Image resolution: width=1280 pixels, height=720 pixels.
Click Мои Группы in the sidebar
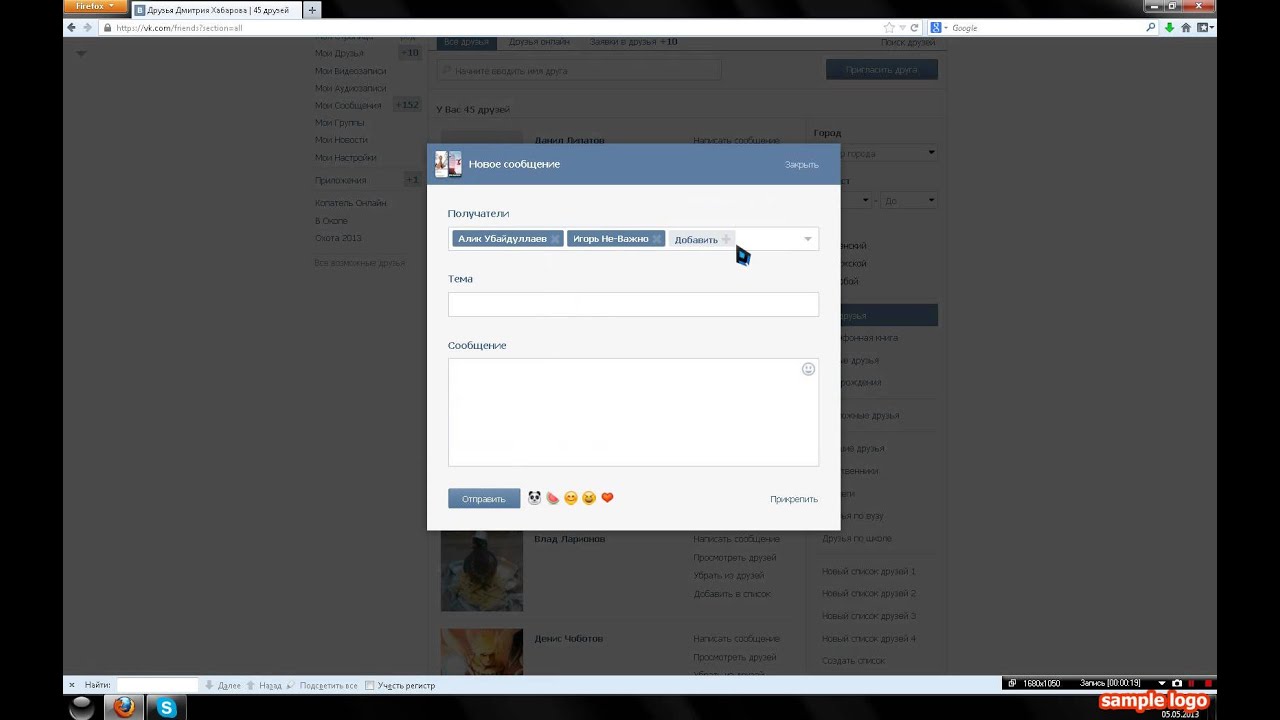point(339,122)
